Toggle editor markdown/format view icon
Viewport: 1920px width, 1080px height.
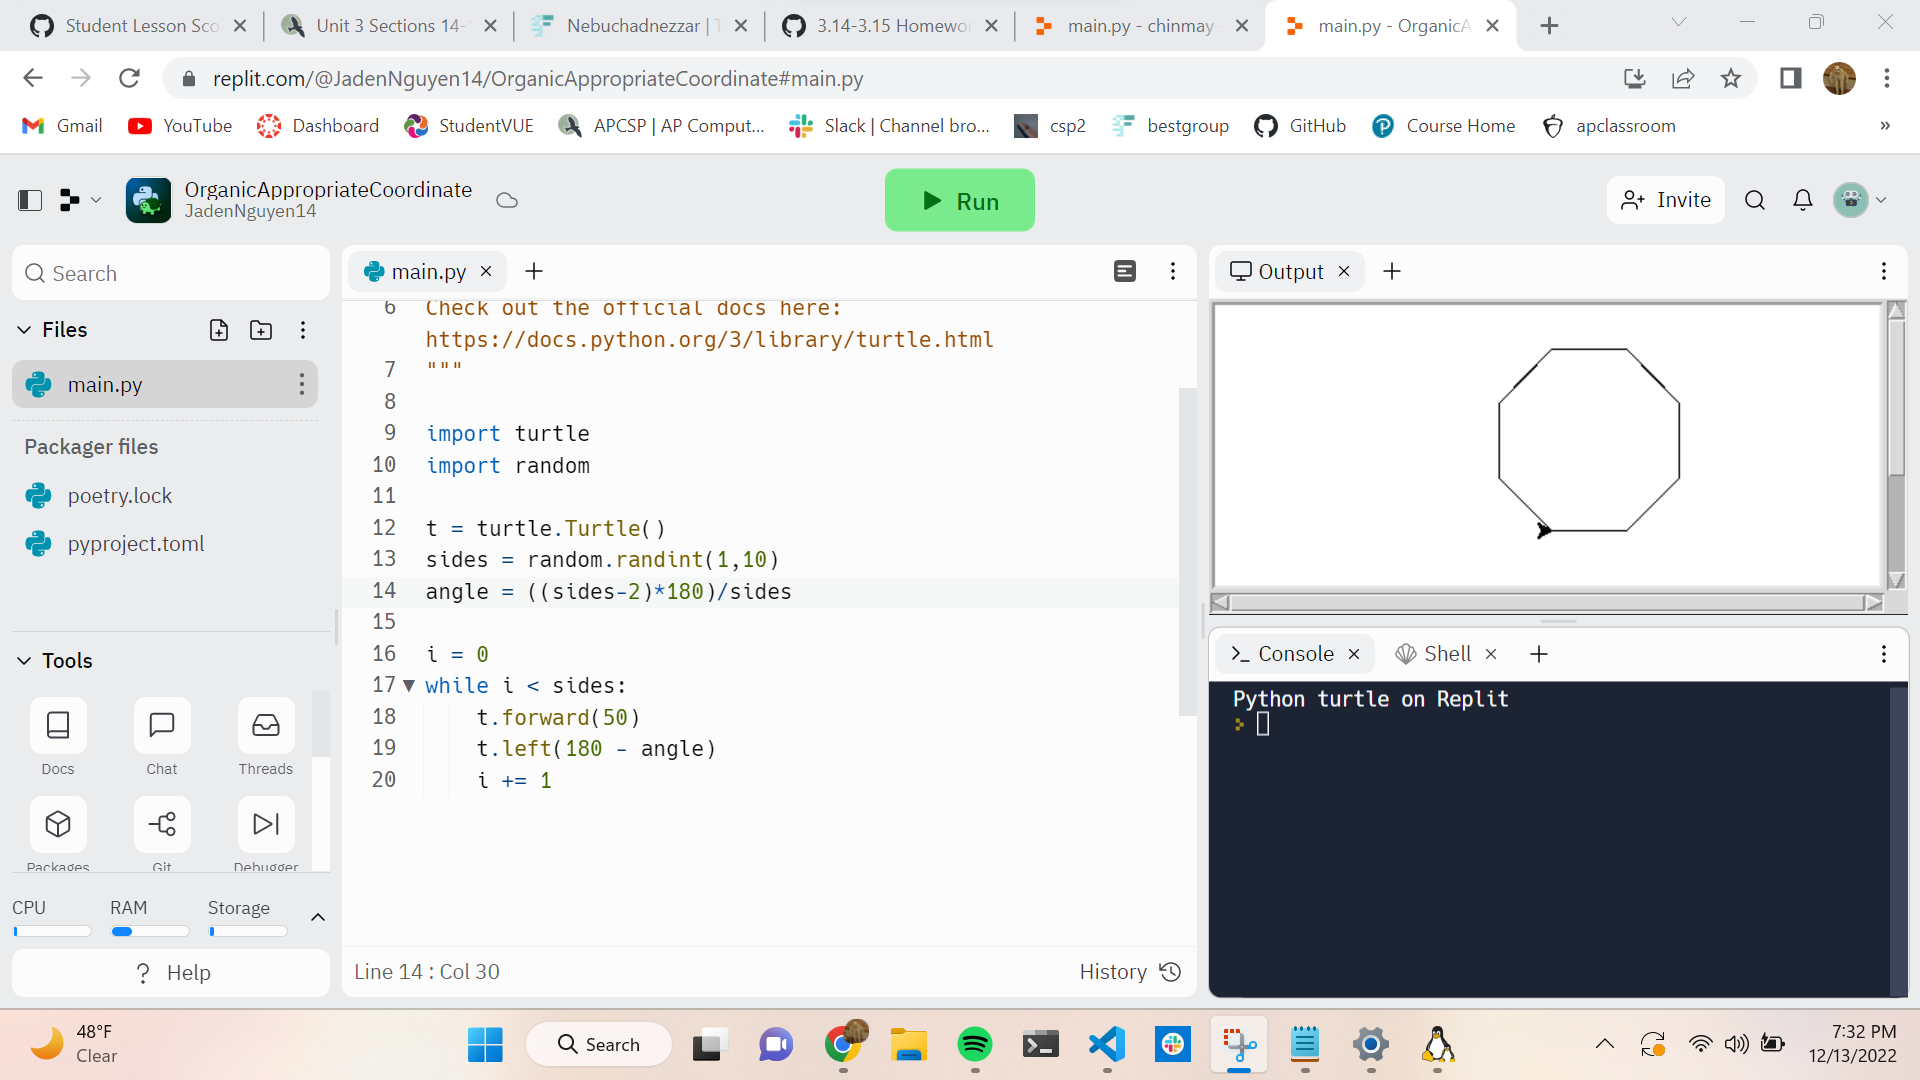(x=1125, y=271)
